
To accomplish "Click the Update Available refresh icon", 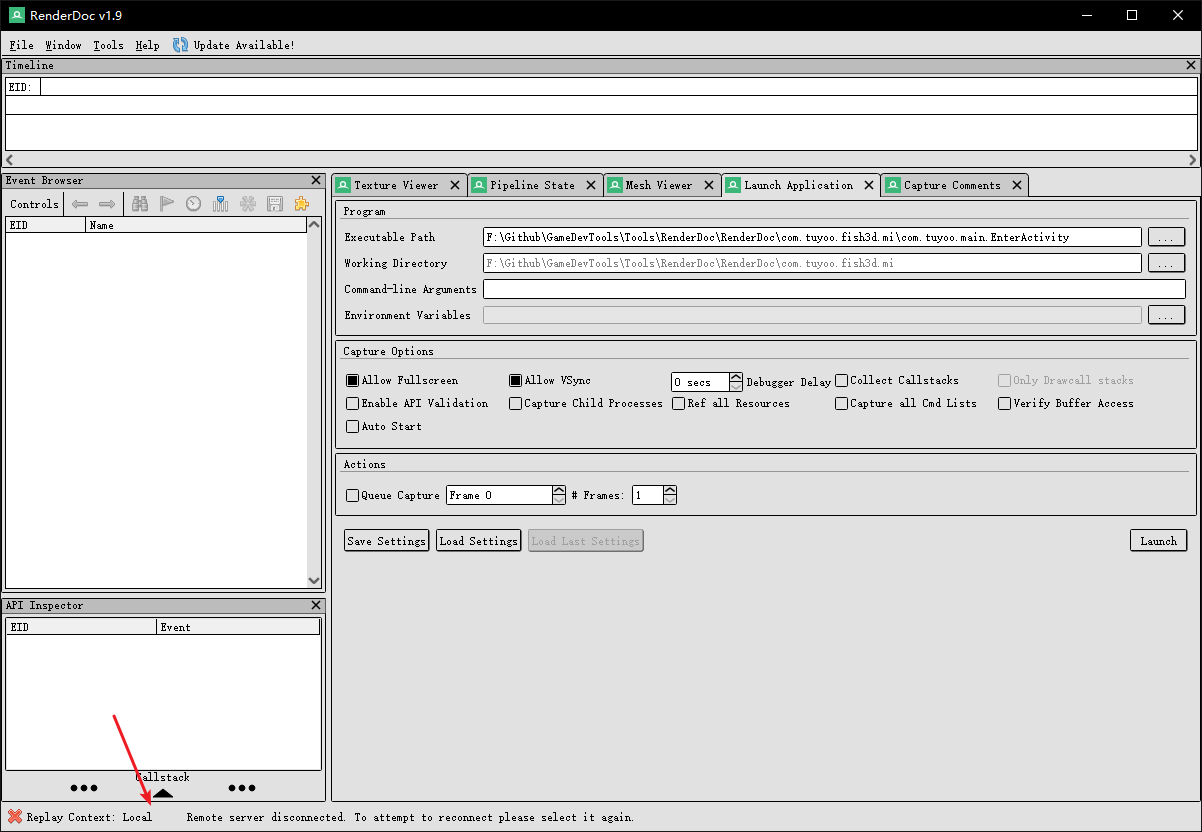I will 180,44.
